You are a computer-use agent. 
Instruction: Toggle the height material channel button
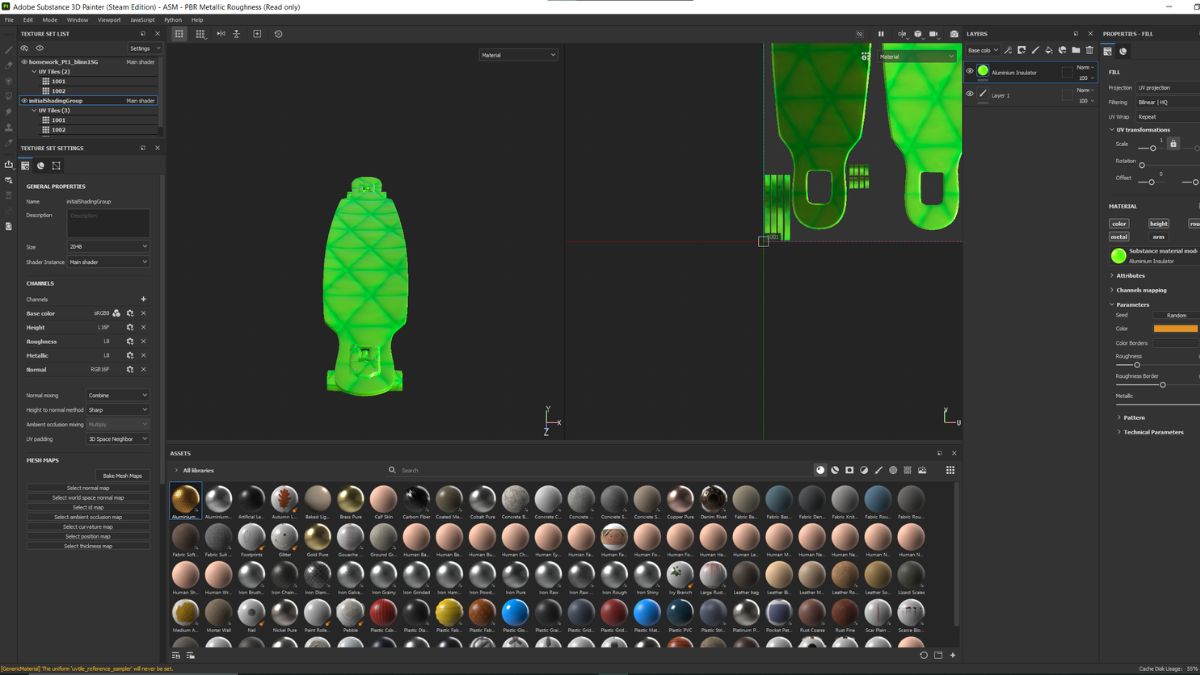(x=1158, y=224)
